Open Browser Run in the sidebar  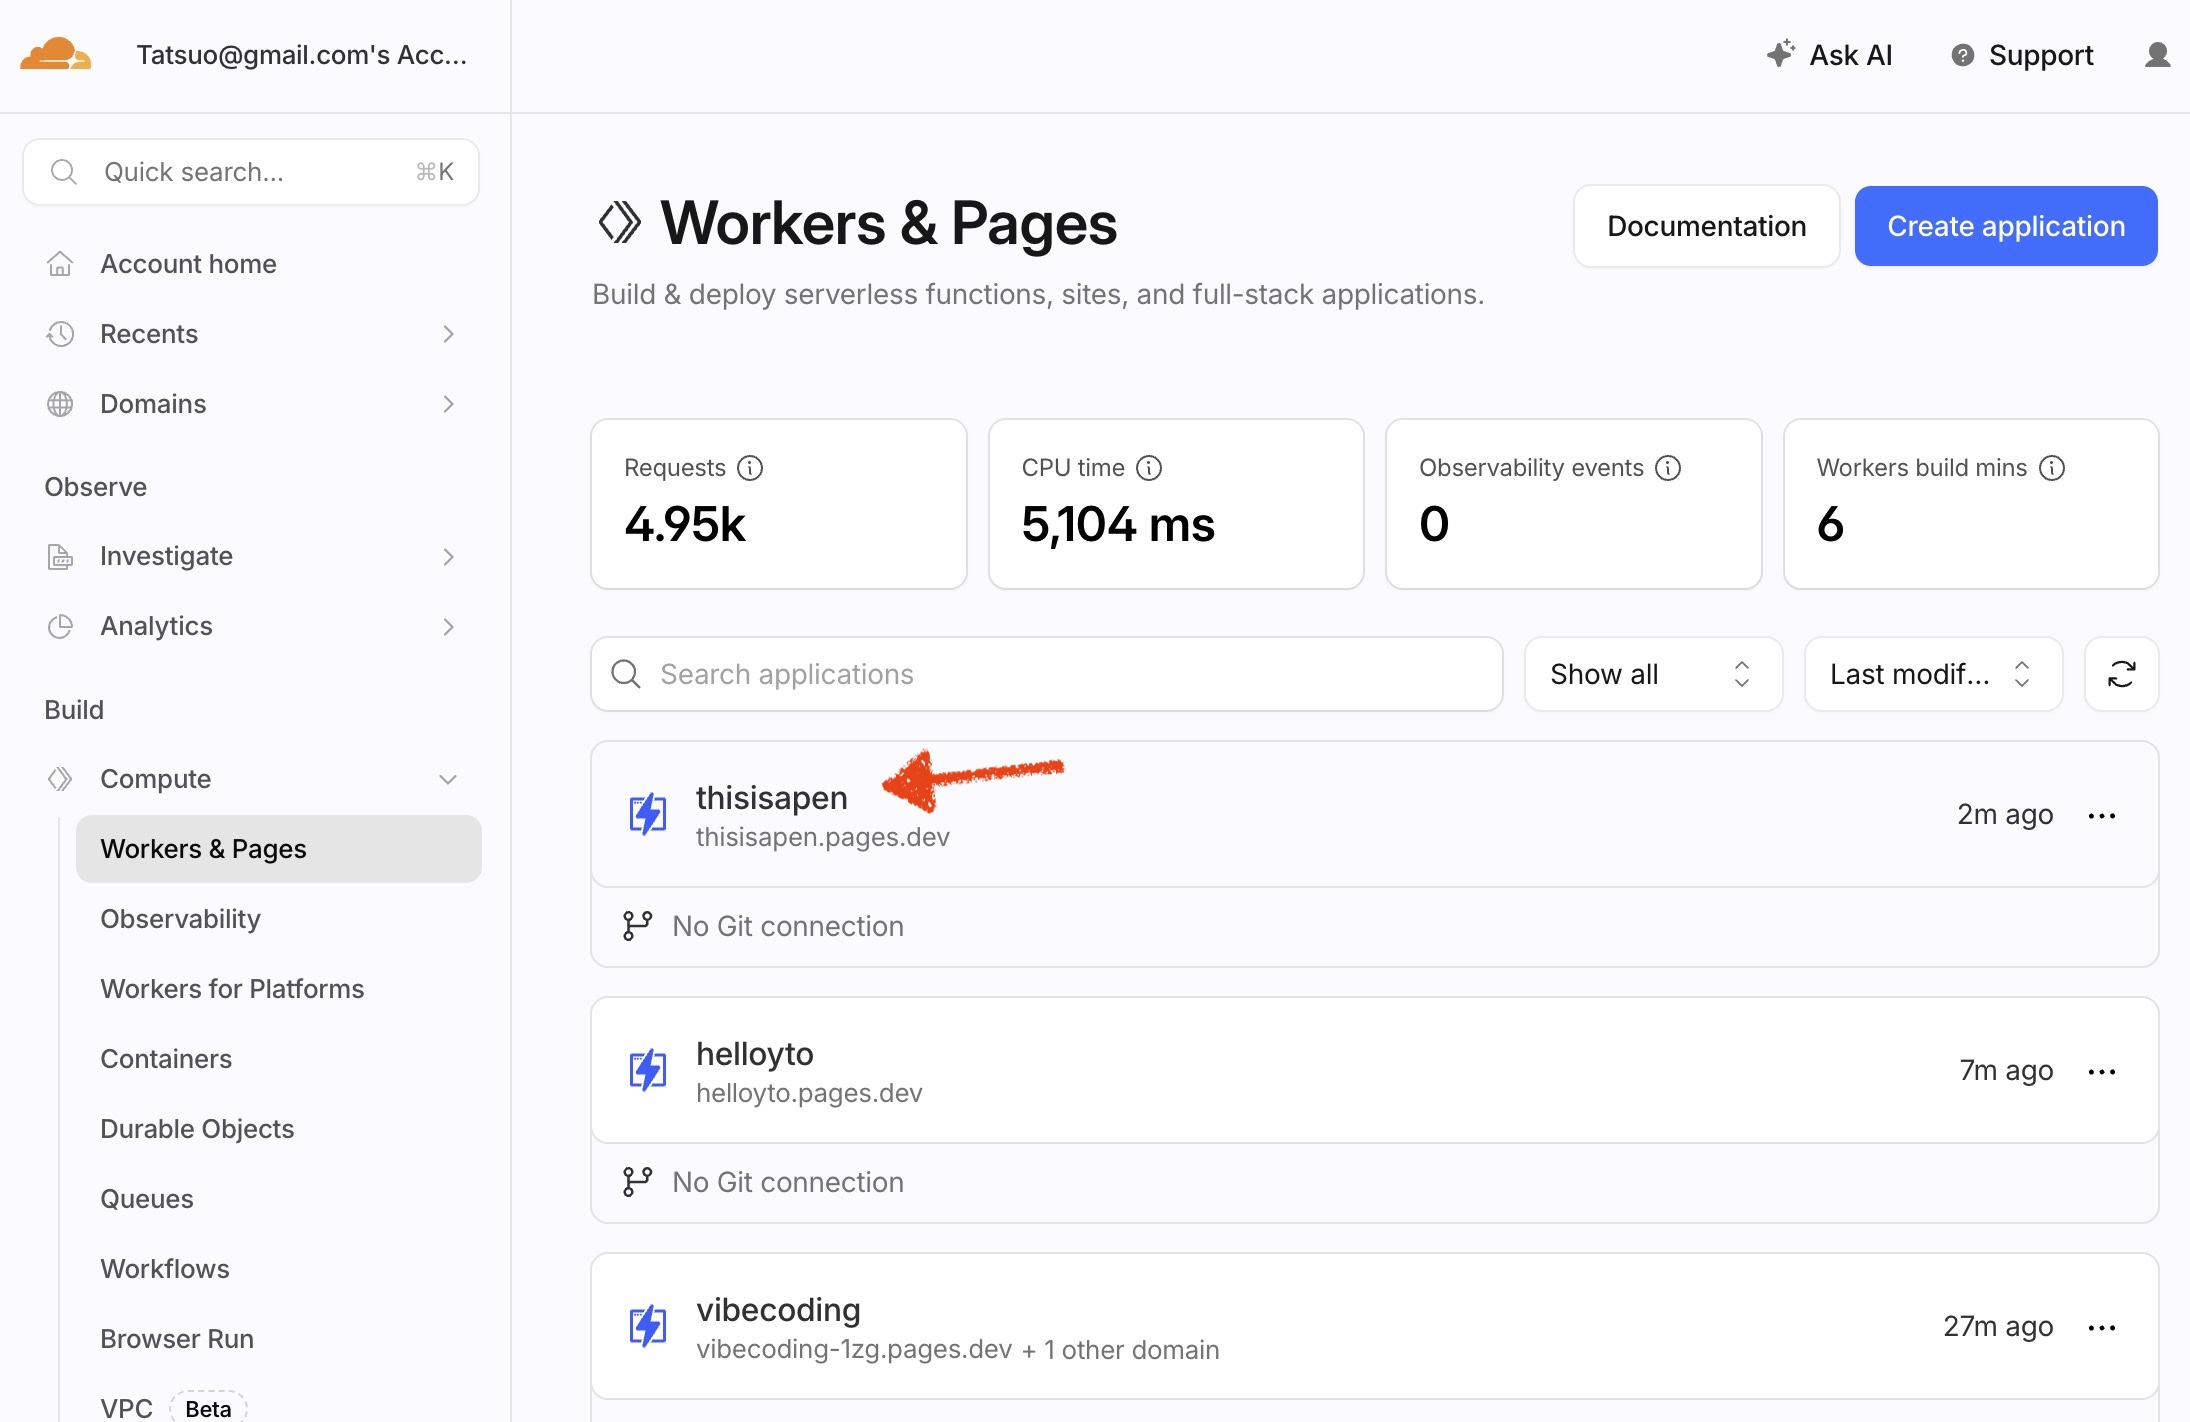click(177, 1339)
